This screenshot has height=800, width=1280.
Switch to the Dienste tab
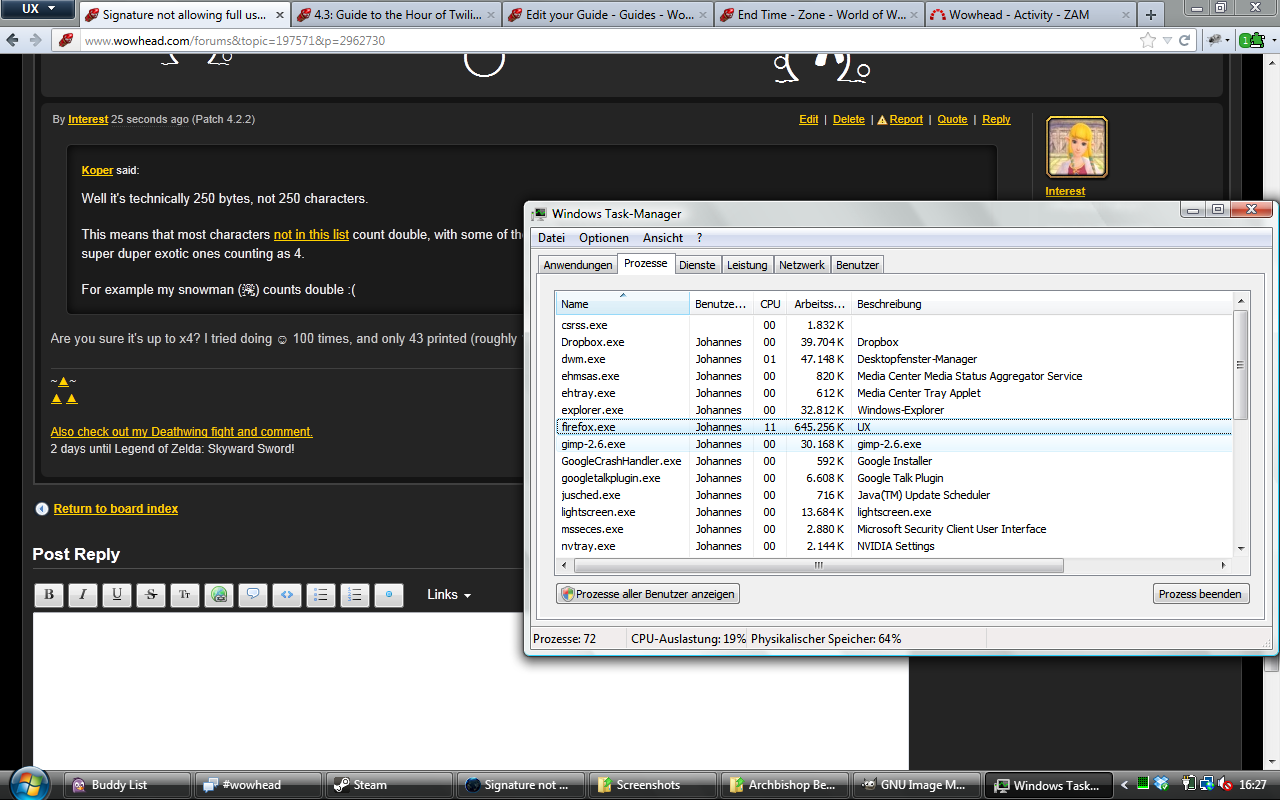point(697,265)
